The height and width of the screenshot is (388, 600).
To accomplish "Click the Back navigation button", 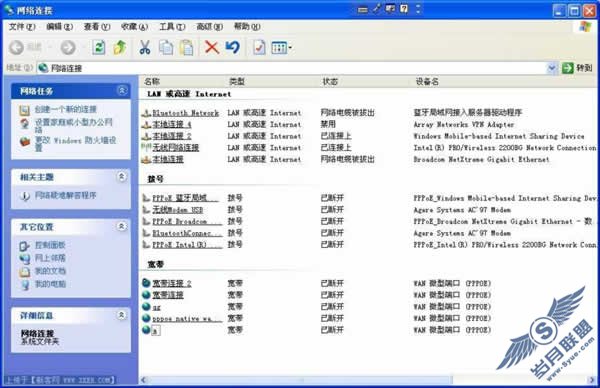I will (16, 47).
